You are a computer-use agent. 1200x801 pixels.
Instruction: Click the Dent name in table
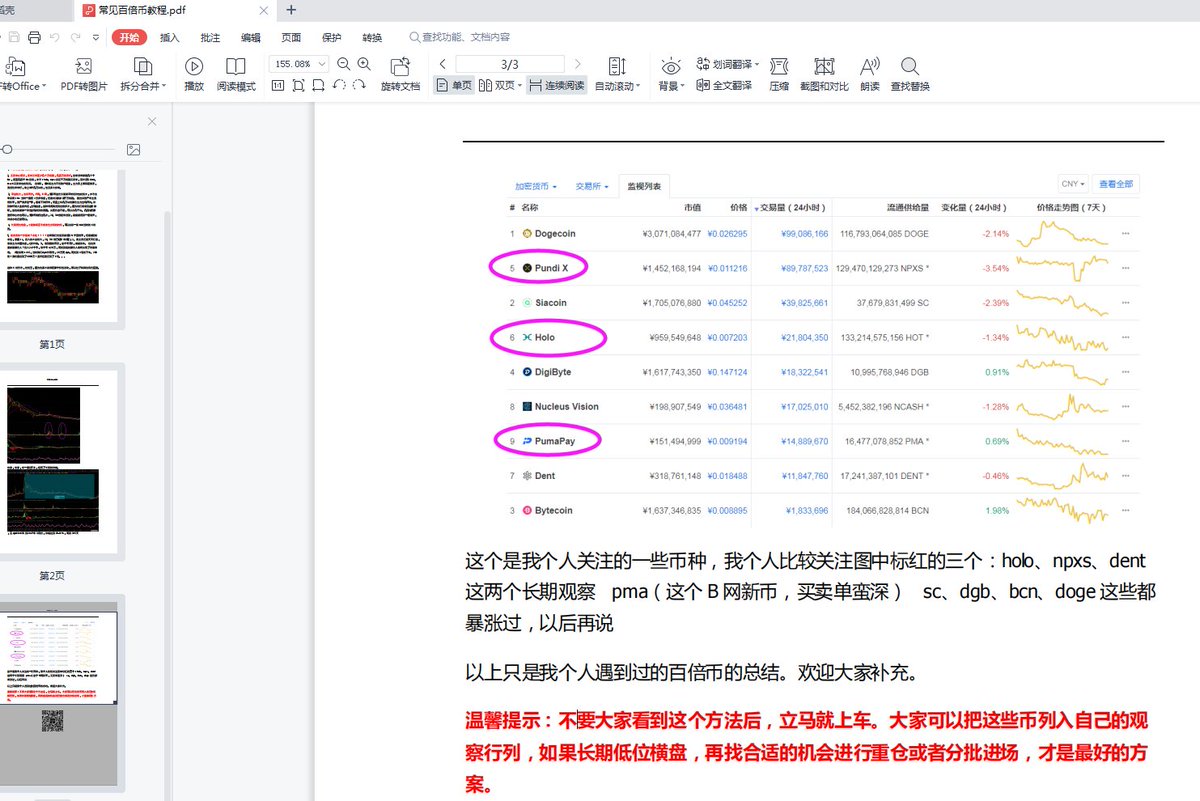pos(545,476)
